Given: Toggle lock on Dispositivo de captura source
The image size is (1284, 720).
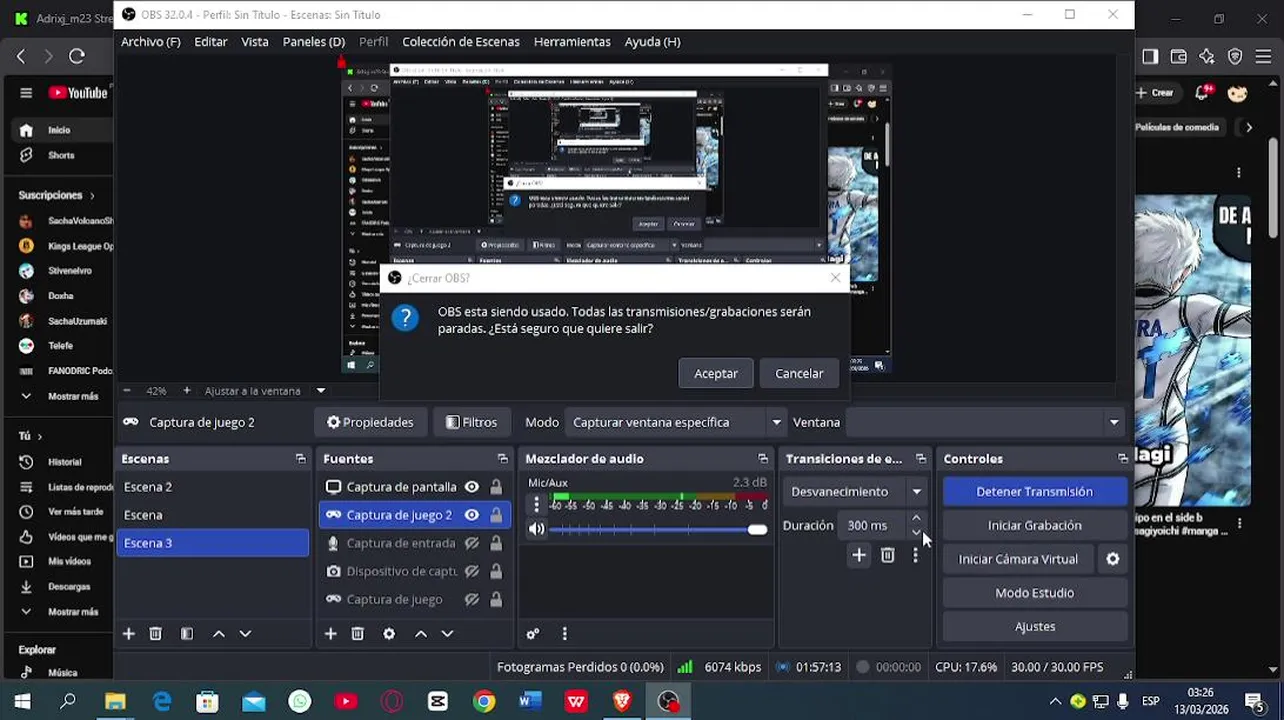Looking at the screenshot, I should (x=496, y=571).
